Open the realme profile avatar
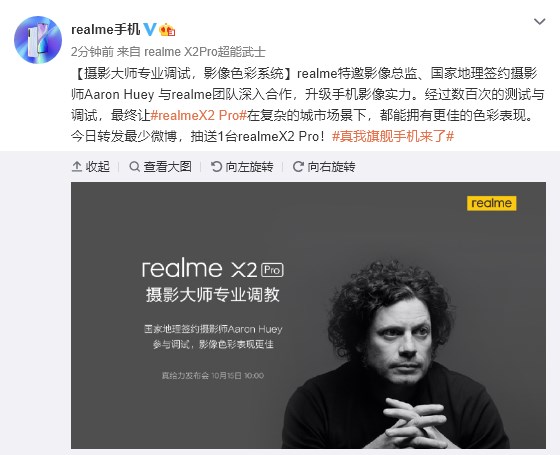 [38, 40]
